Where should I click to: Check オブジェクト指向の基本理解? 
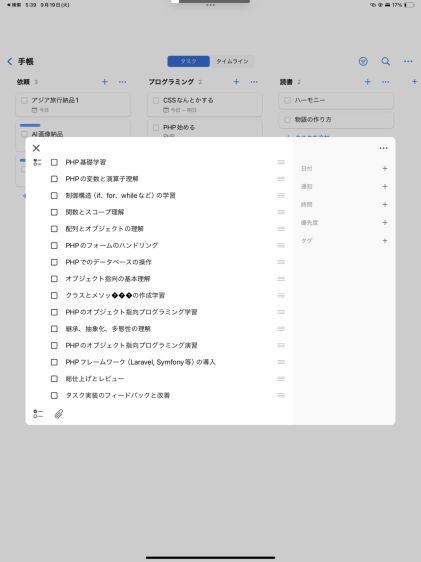[x=54, y=279]
